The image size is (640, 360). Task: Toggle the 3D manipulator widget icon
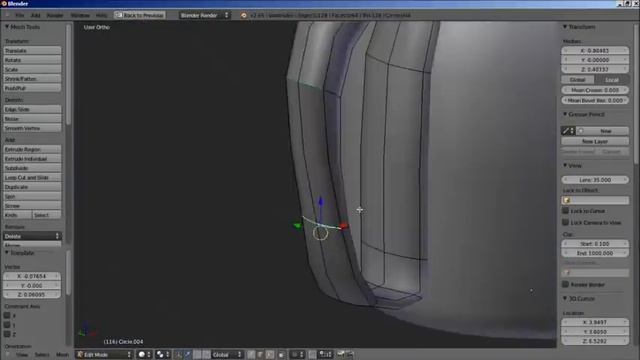pyautogui.click(x=178, y=354)
